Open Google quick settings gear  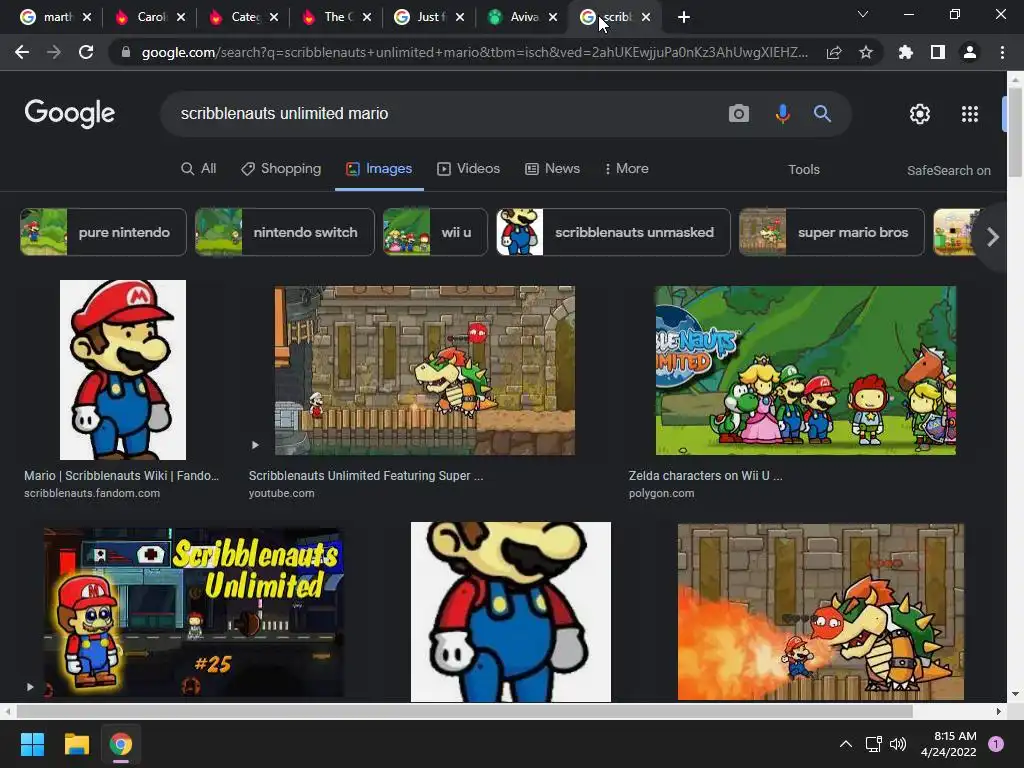point(920,114)
